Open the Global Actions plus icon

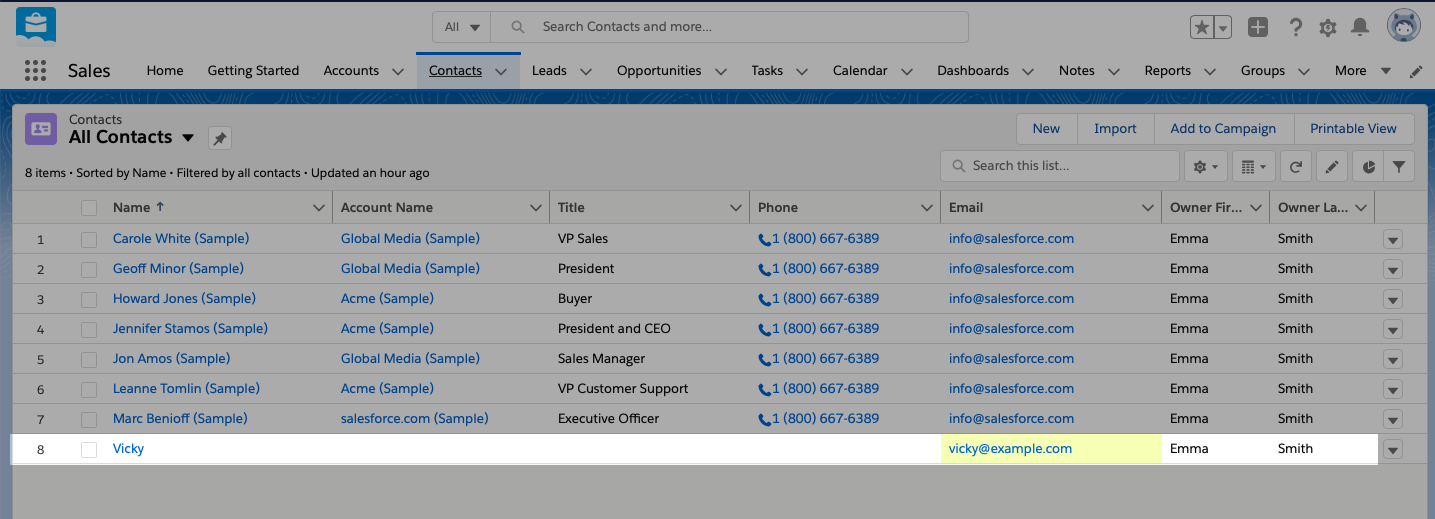click(x=1258, y=27)
